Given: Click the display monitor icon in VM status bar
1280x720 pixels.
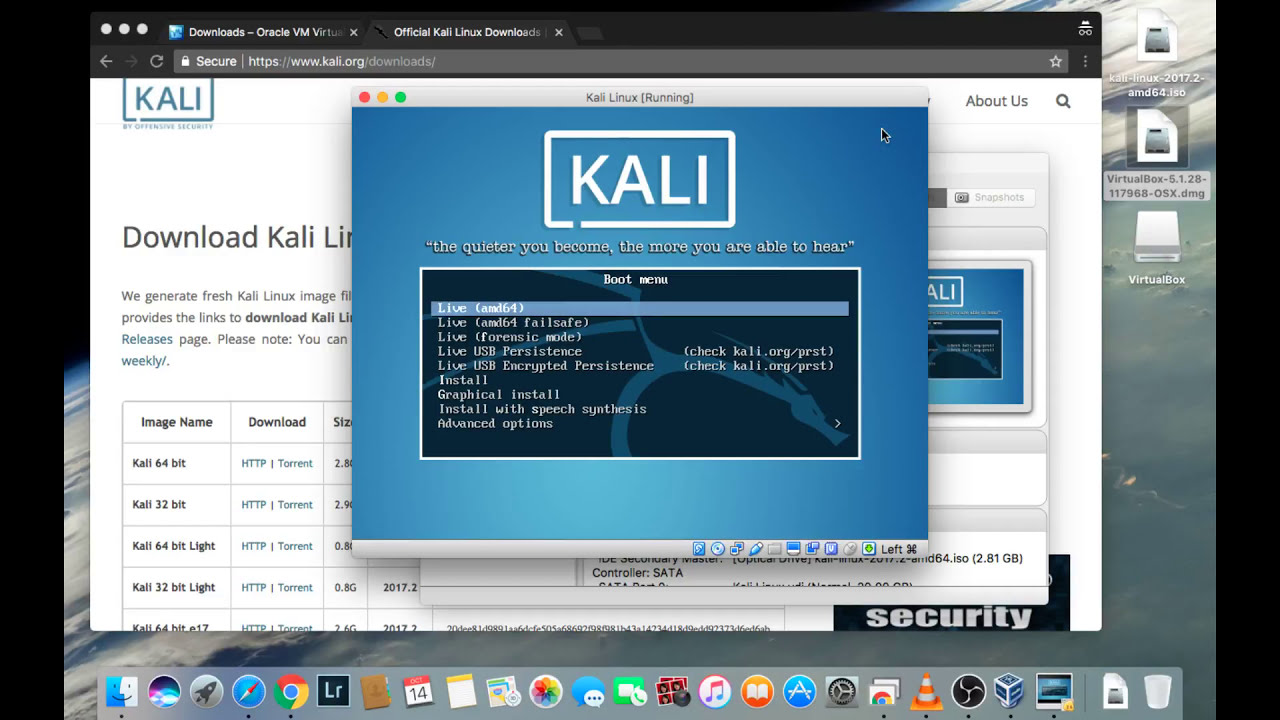Looking at the screenshot, I should click(793, 549).
